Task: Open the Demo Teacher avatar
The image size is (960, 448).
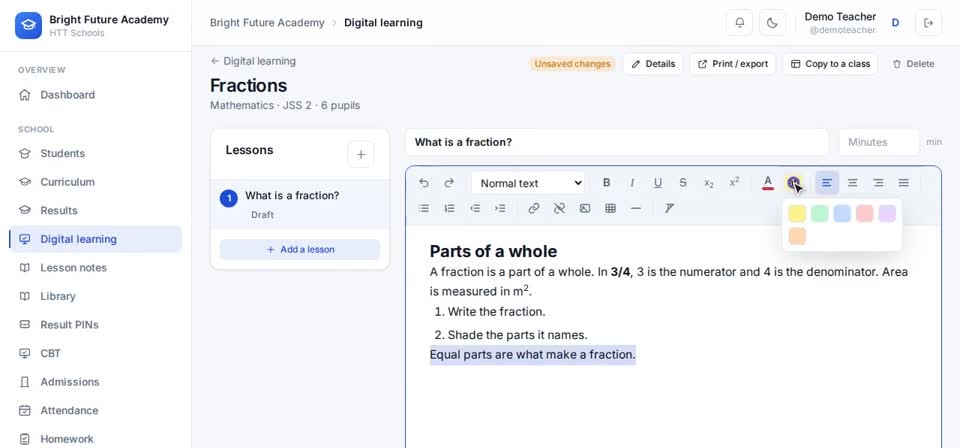Action: [x=895, y=23]
